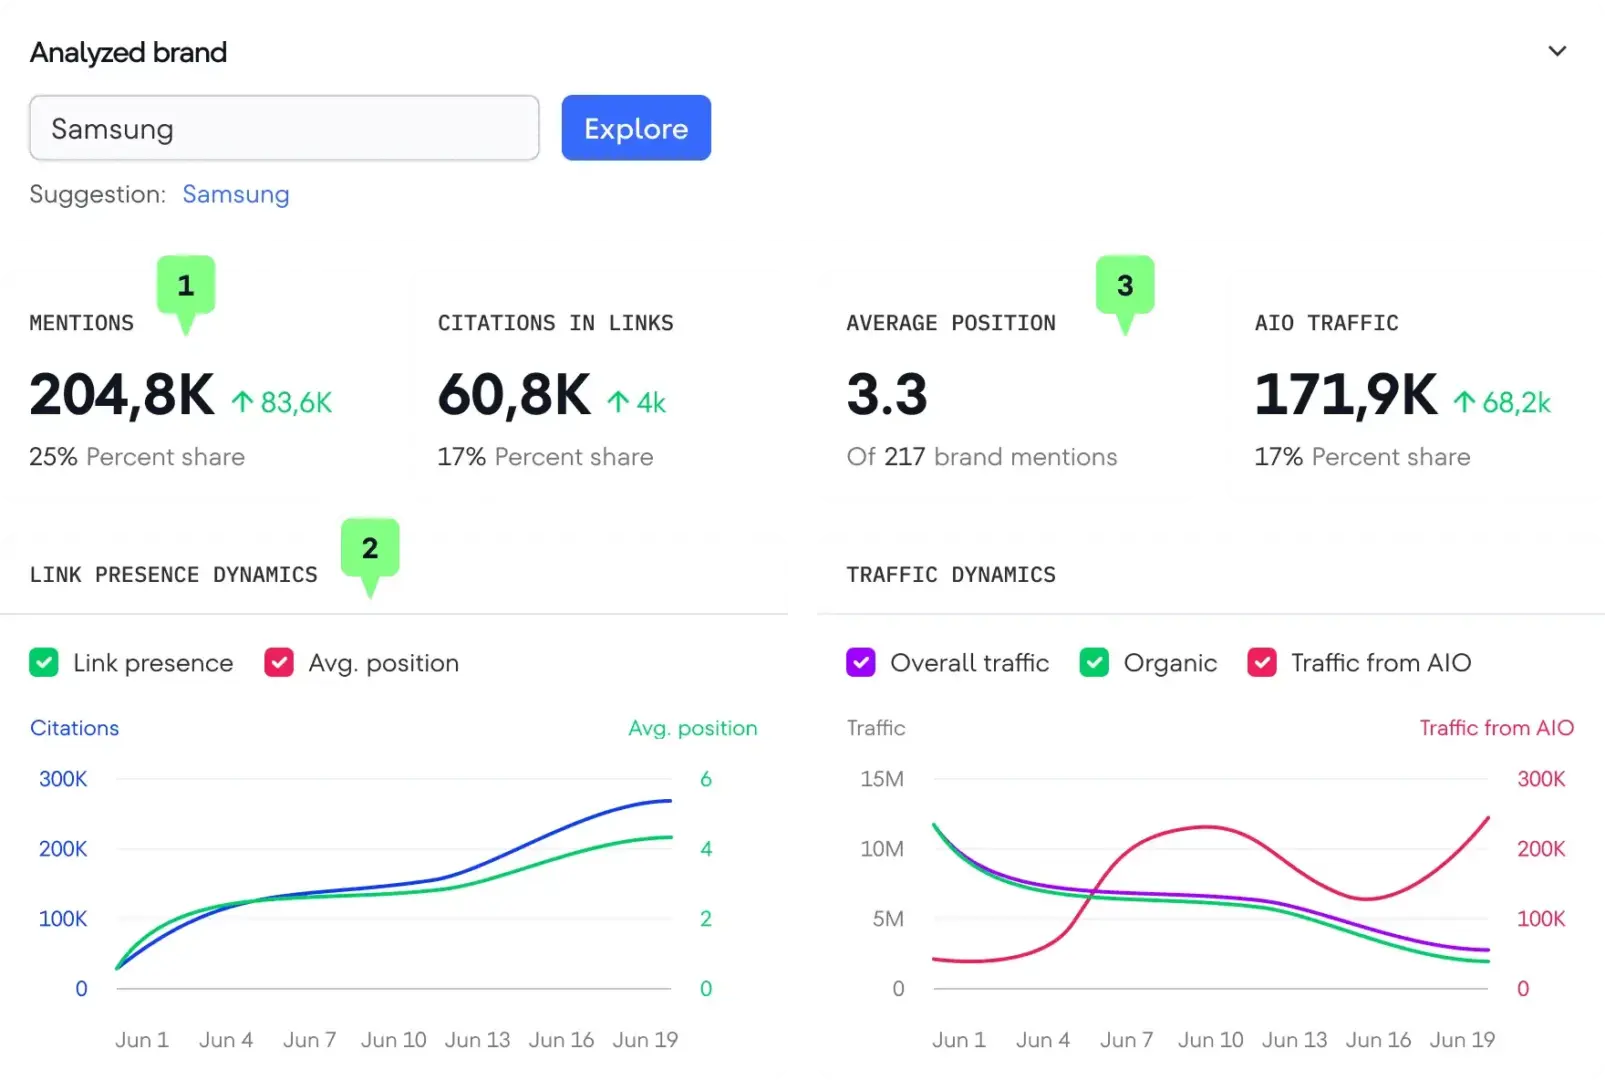1605x1080 pixels.
Task: Click the red Traffic from AIO axis label
Action: [1497, 728]
